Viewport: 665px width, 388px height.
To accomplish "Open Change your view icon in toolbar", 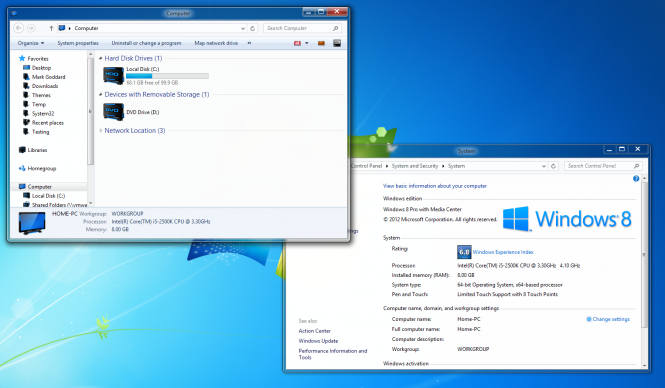I will pyautogui.click(x=297, y=43).
